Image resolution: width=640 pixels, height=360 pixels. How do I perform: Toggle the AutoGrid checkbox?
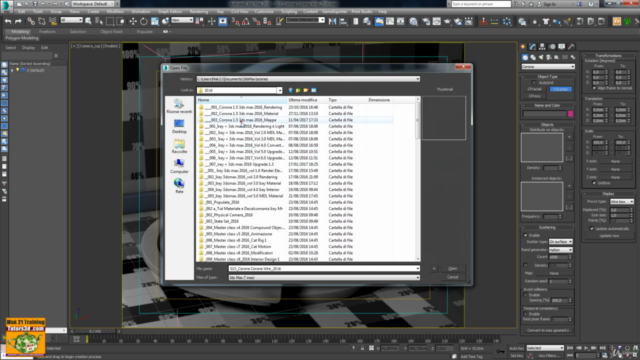point(534,82)
